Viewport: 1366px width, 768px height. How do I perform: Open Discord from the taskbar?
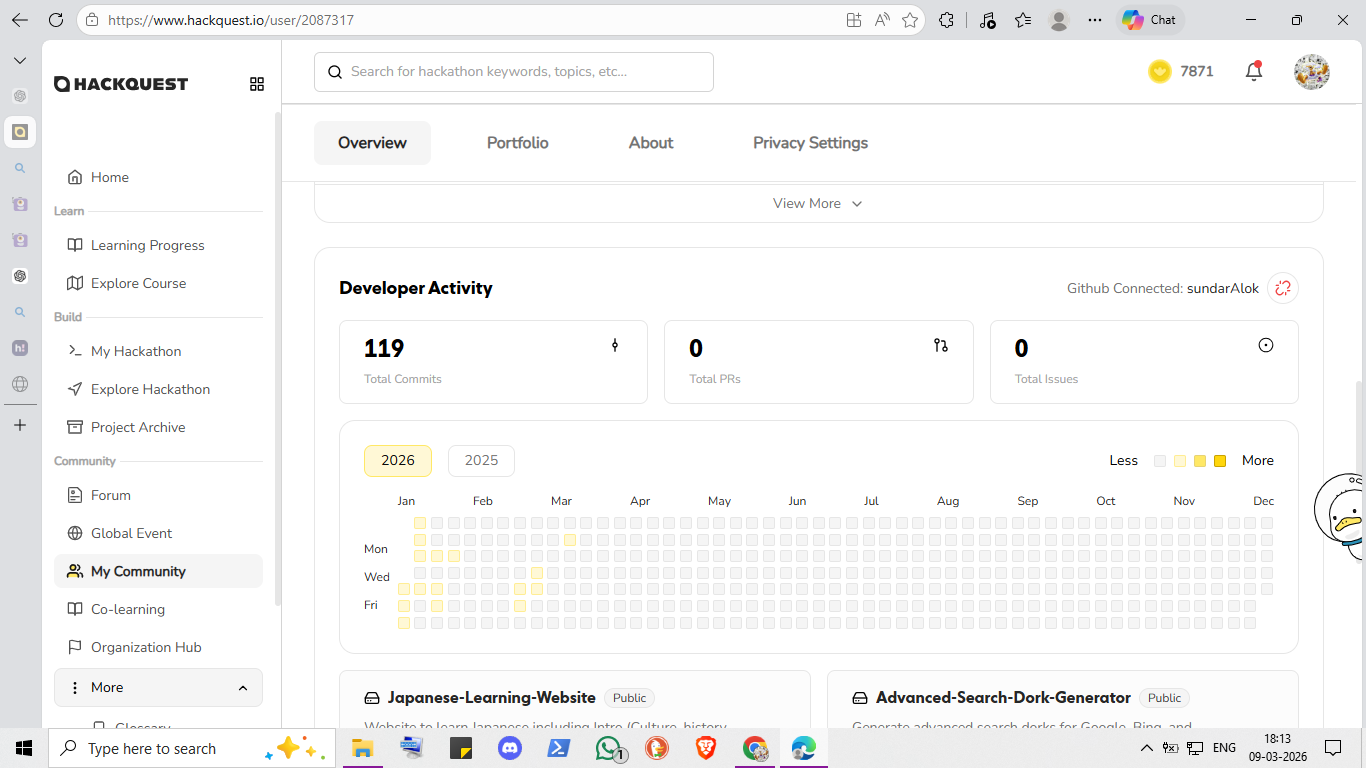coord(510,748)
